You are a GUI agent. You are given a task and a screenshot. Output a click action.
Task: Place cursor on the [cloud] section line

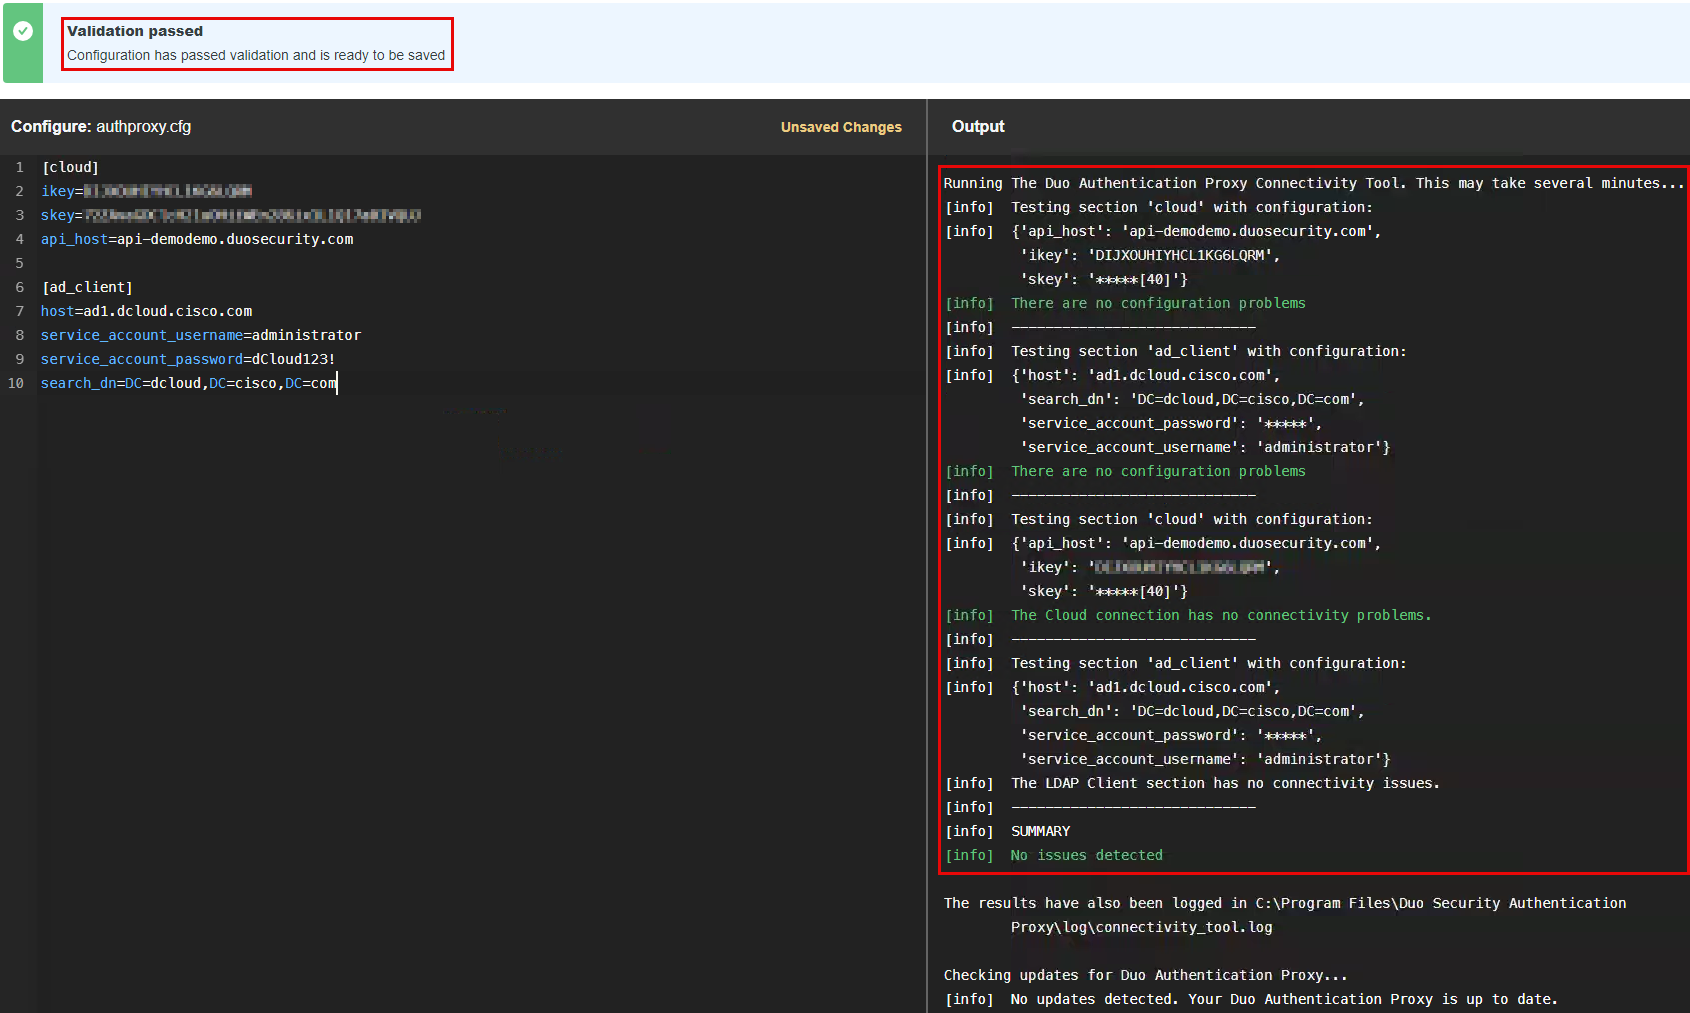click(x=70, y=167)
